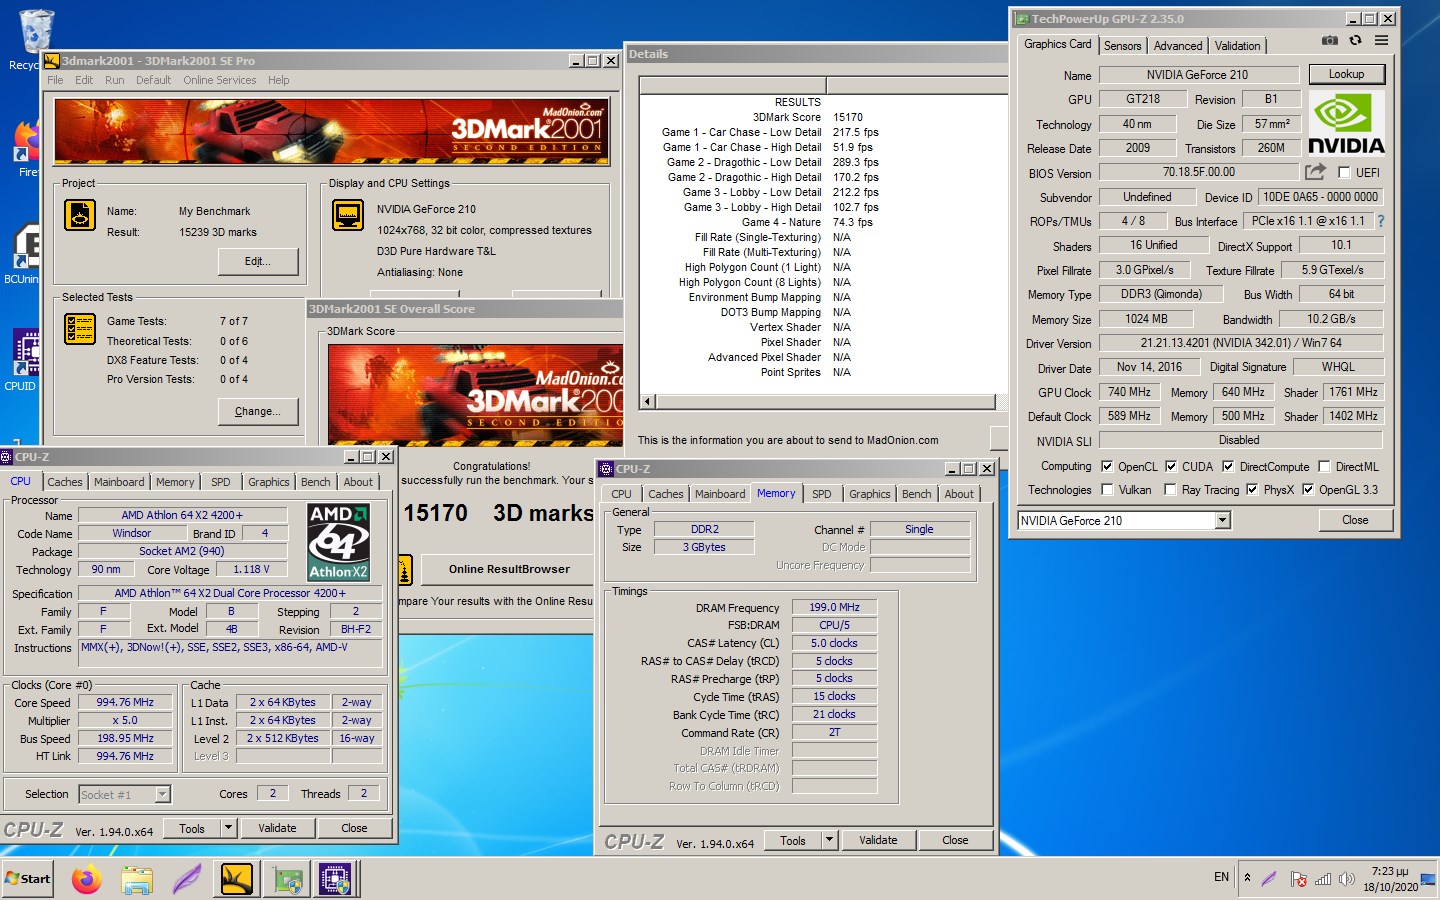Click the purple feather tray icon
Screen dimensions: 1440x900
point(1269,879)
